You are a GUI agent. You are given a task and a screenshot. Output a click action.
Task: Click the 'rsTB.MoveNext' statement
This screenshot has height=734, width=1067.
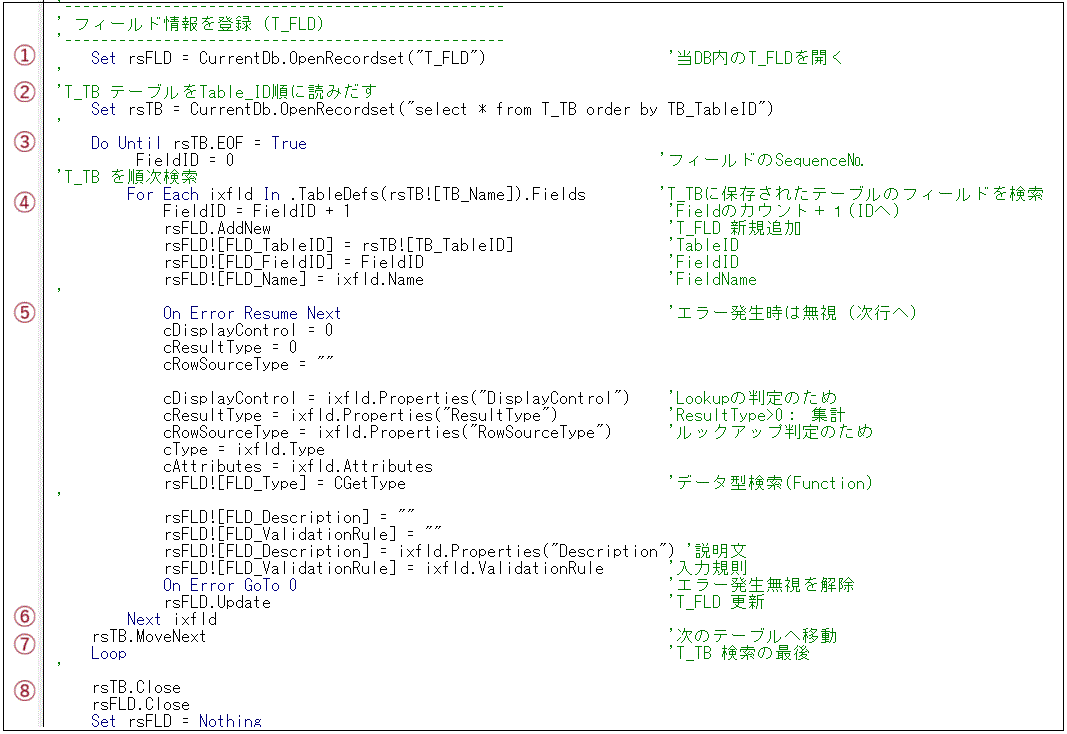[148, 636]
